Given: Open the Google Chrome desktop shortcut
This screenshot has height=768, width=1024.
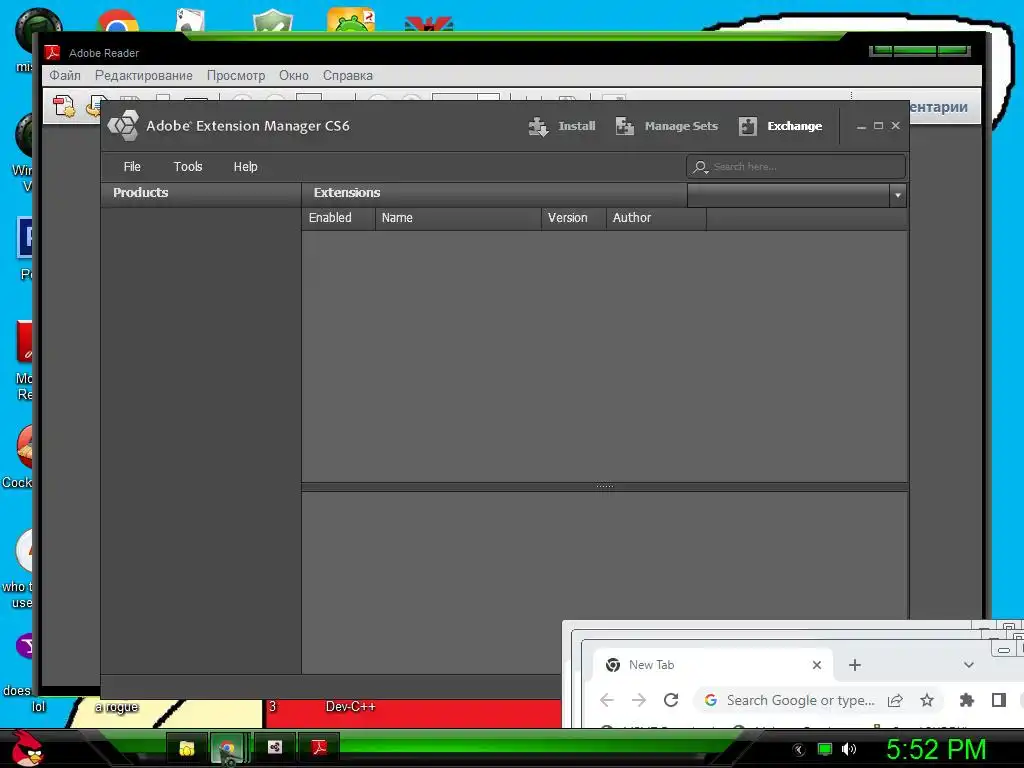Looking at the screenshot, I should click(x=118, y=21).
